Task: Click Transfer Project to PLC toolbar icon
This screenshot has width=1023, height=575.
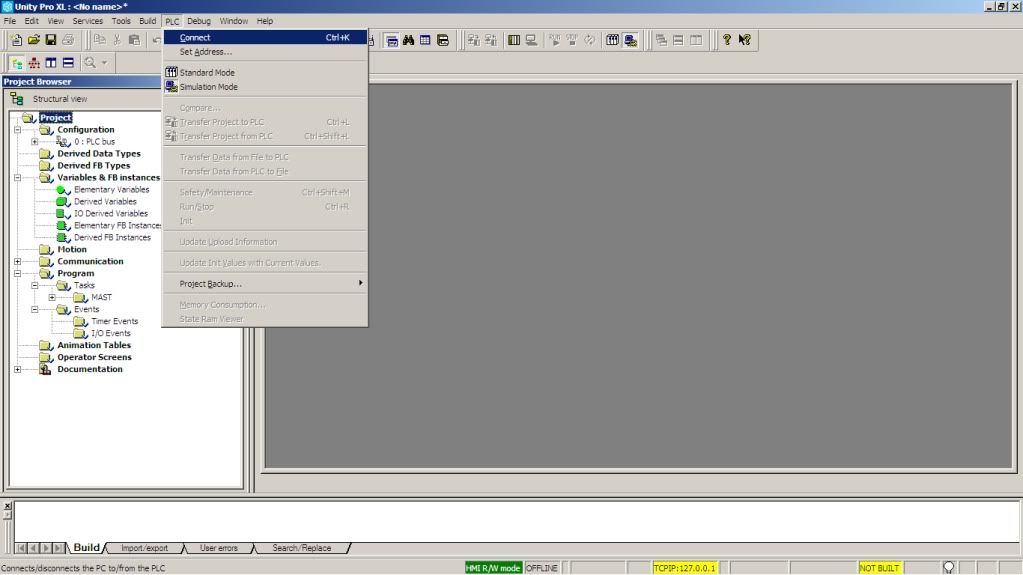Action: (x=473, y=40)
